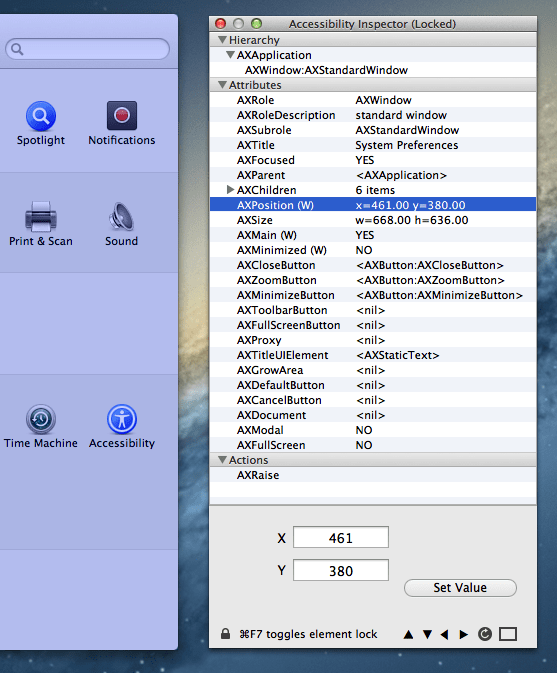Open the Accessibility preference pane
557x673 pixels.
[122, 426]
